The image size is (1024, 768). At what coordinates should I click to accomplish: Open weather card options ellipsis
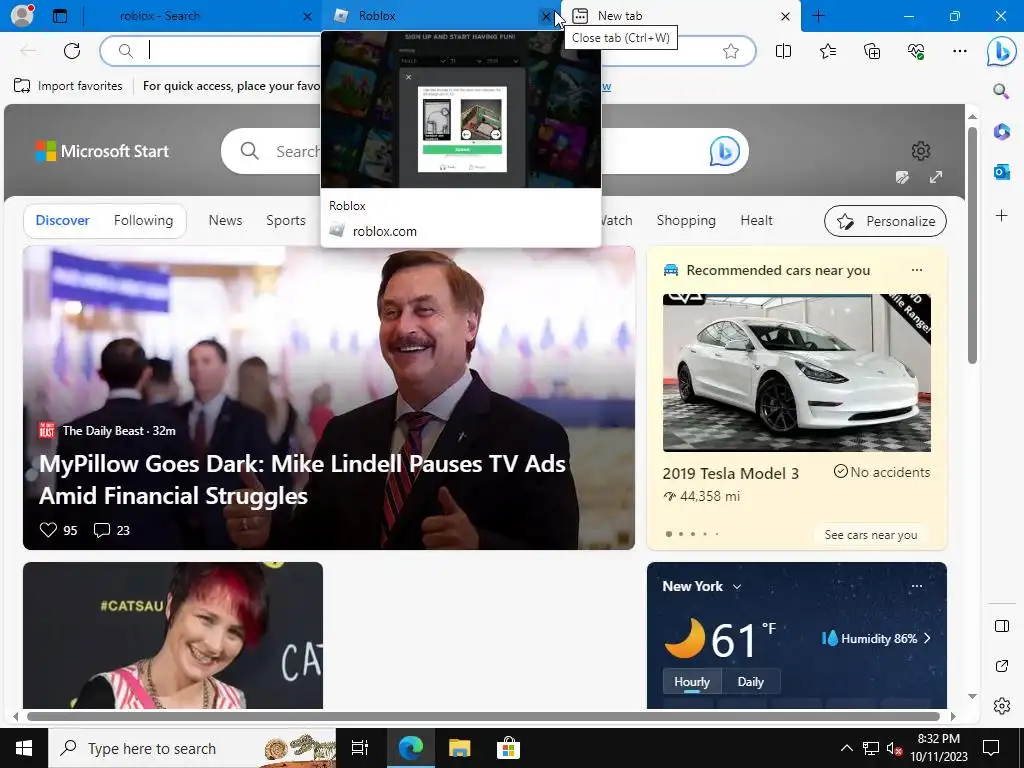click(917, 586)
